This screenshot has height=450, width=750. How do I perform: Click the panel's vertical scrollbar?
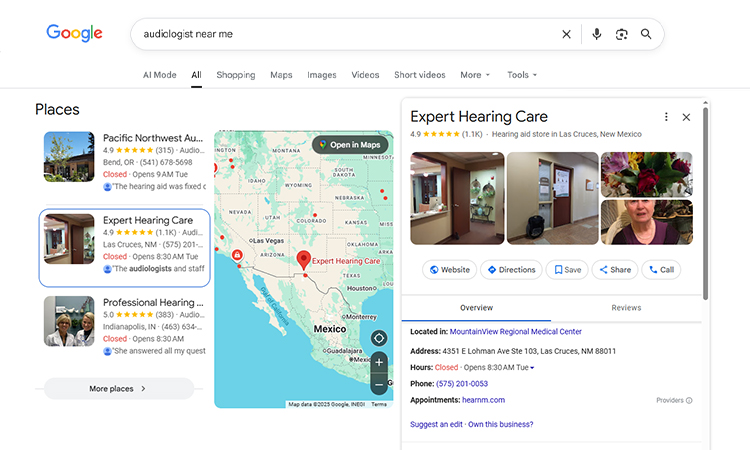pos(705,204)
